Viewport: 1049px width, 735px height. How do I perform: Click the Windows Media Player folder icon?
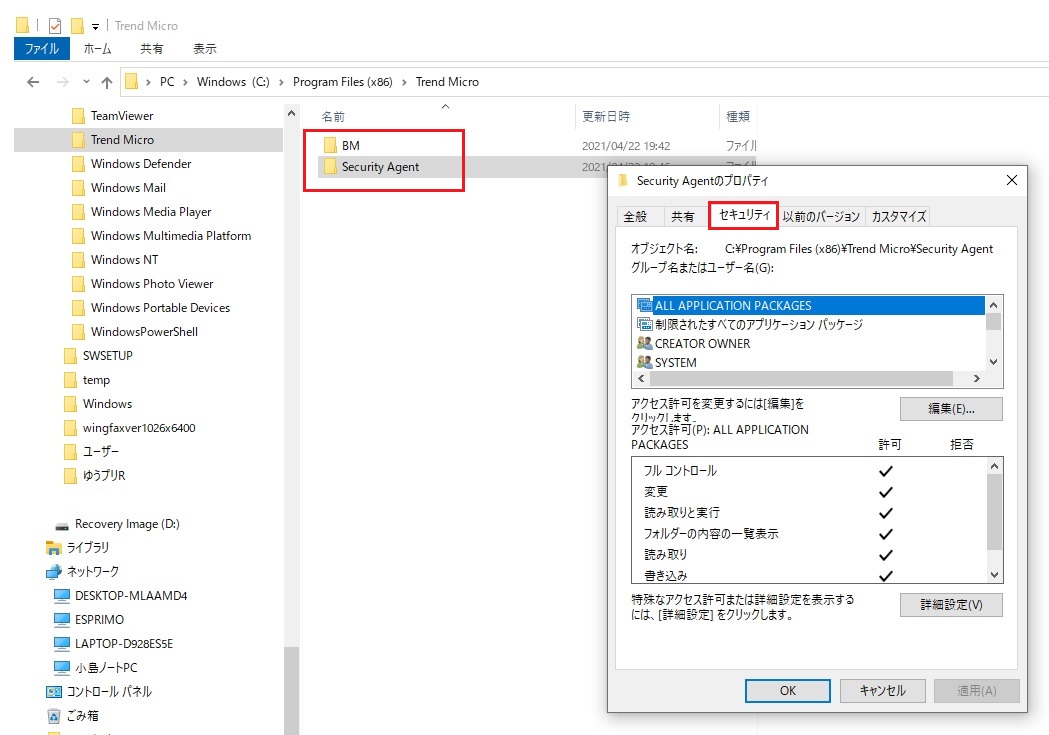click(x=78, y=212)
